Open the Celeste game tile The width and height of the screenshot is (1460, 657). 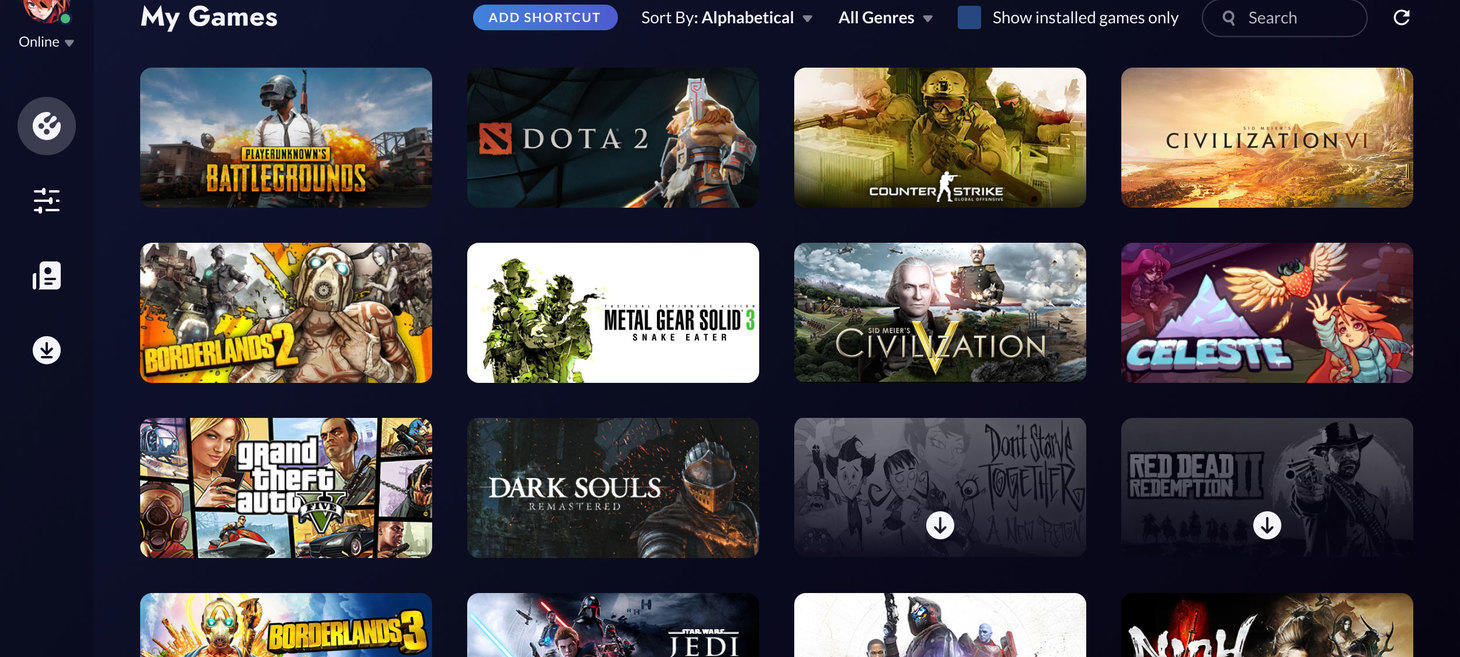1267,313
